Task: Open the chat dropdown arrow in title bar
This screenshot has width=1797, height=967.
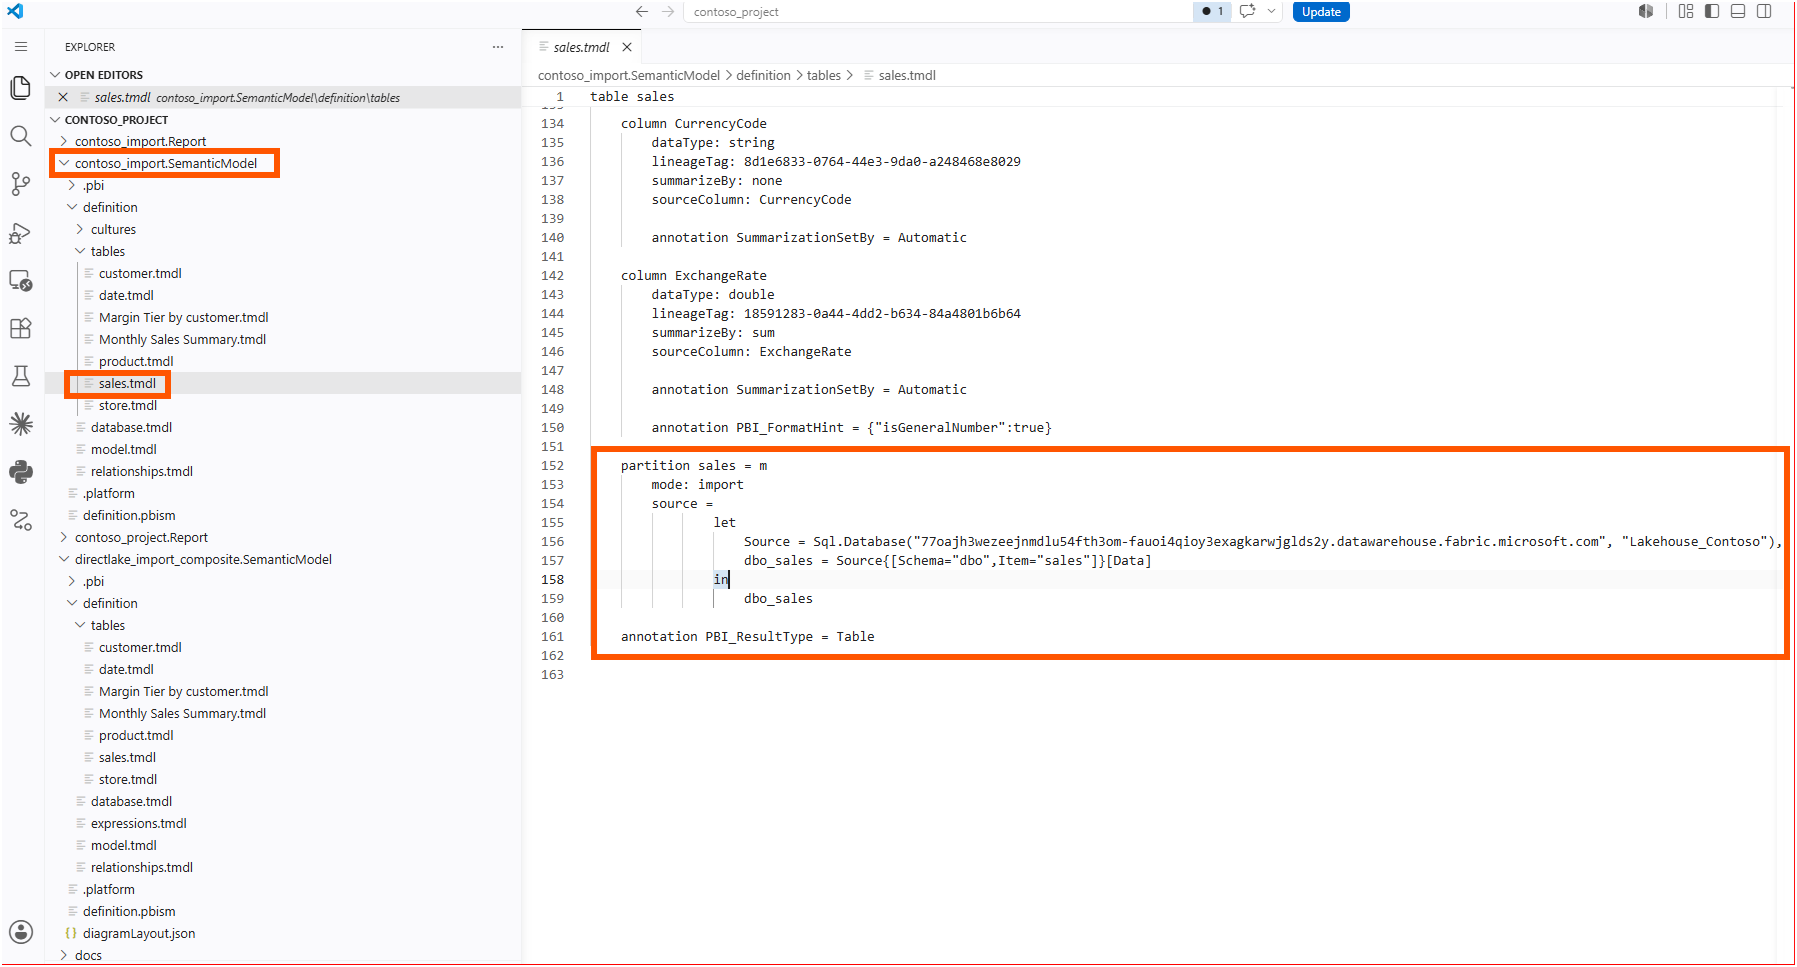Action: [x=1271, y=12]
